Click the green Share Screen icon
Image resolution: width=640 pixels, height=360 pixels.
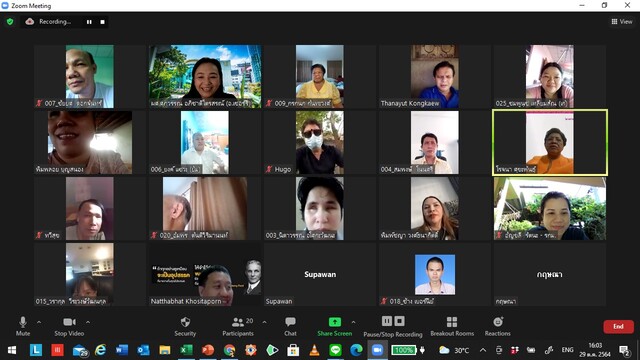coord(335,322)
